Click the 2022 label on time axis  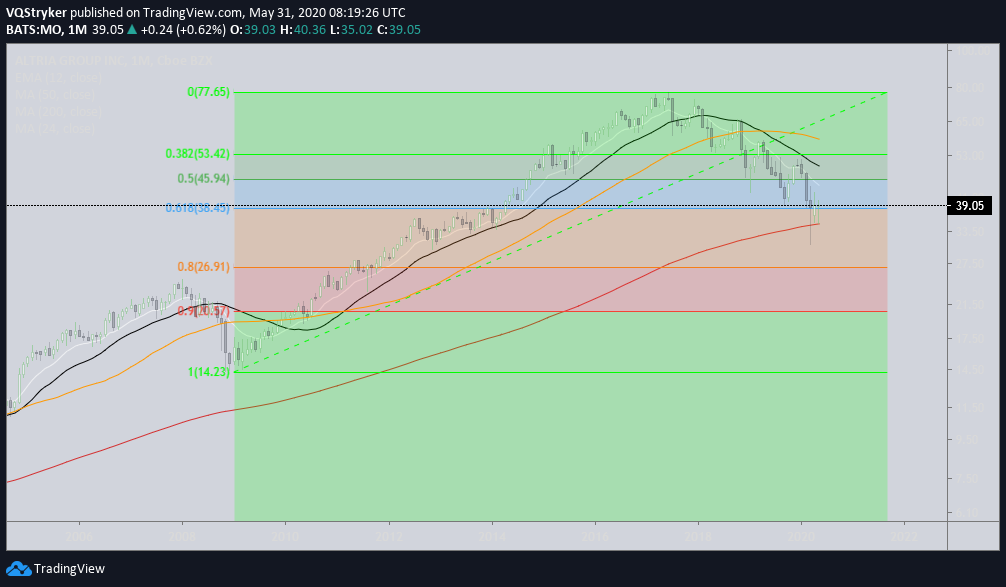[x=905, y=536]
